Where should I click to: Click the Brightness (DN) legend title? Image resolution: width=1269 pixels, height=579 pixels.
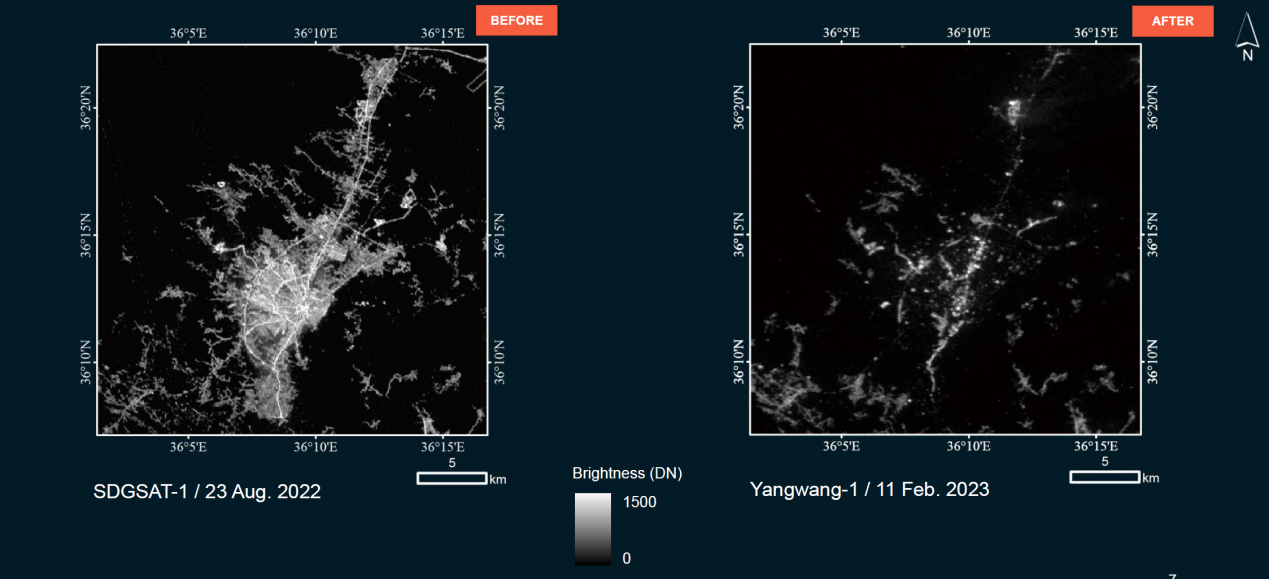tap(627, 473)
